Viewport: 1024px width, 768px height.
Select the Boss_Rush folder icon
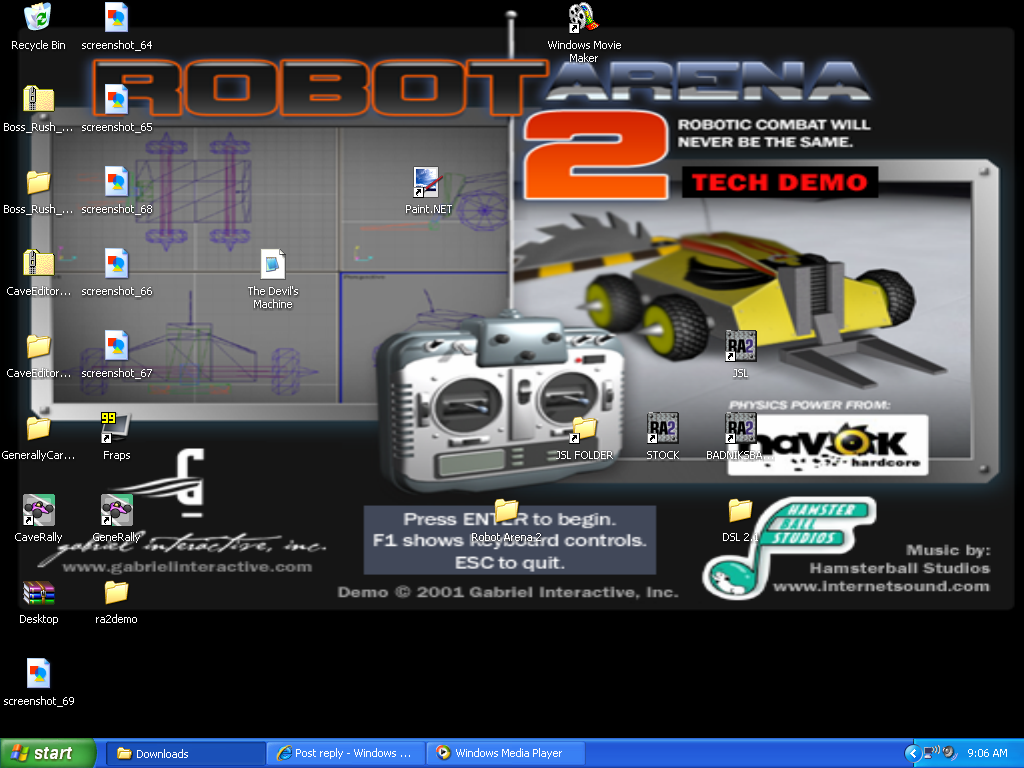(38, 182)
